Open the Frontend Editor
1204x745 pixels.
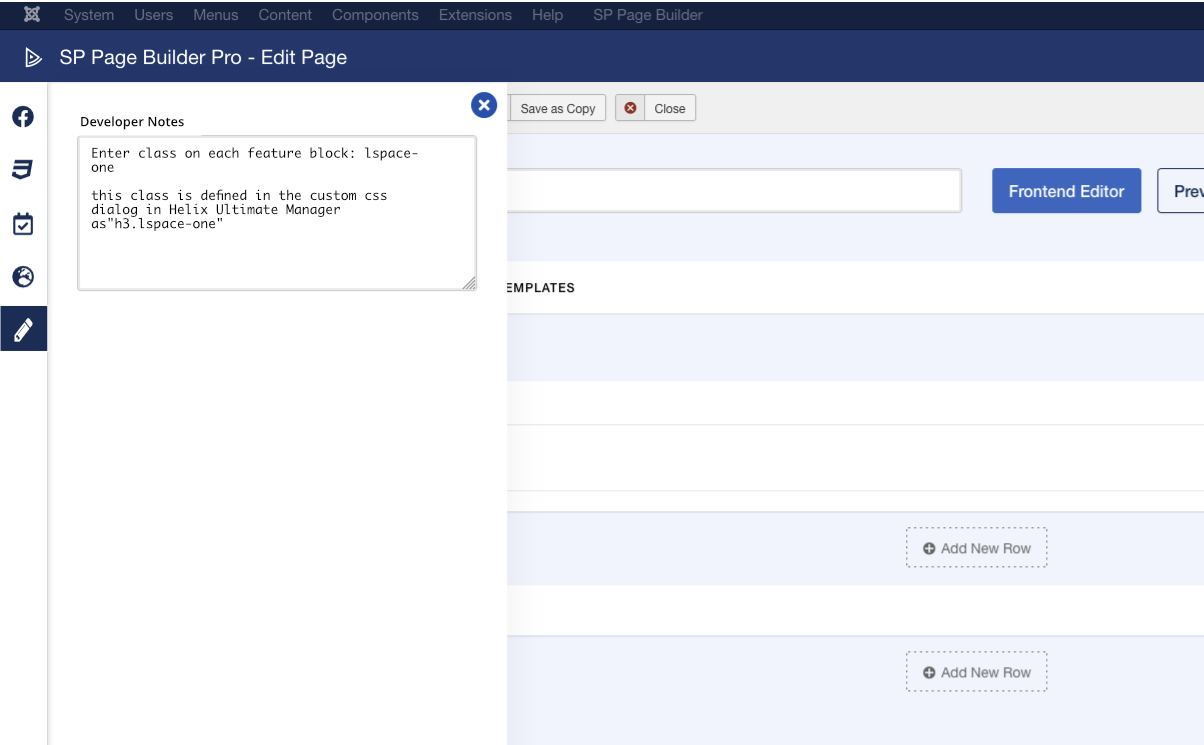[x=1066, y=191]
